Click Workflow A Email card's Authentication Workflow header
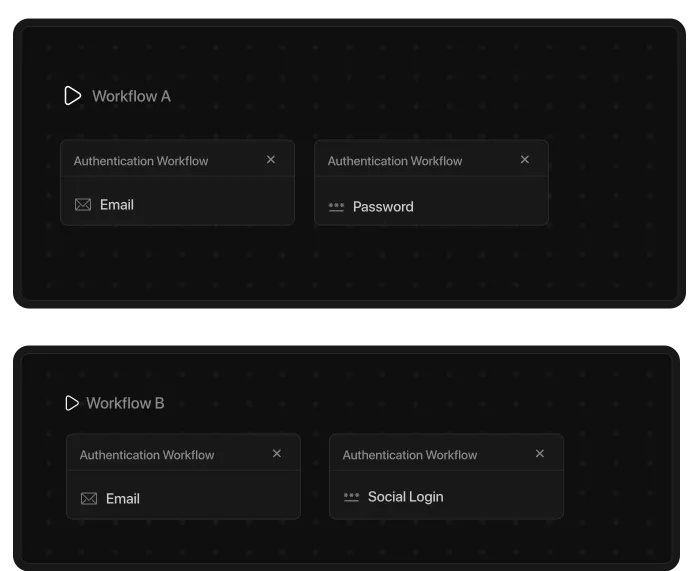The image size is (700, 571). tap(141, 161)
